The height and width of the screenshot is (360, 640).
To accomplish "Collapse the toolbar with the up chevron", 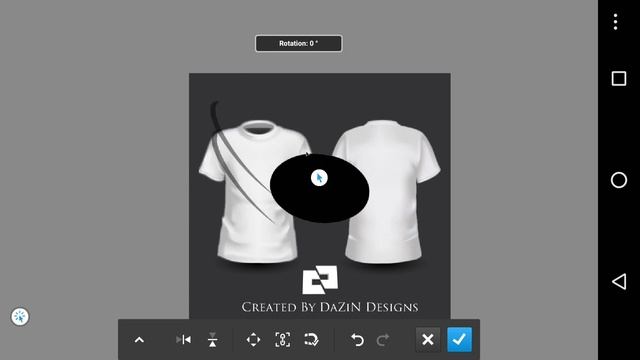I will (139, 340).
